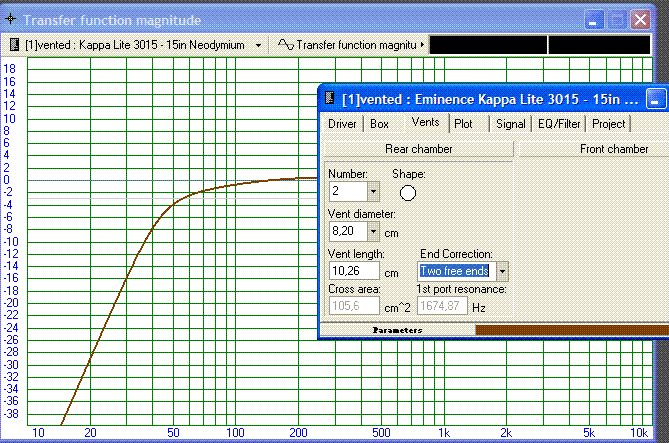The image size is (669, 443).
Task: Switch to the Box tab
Action: point(379,124)
